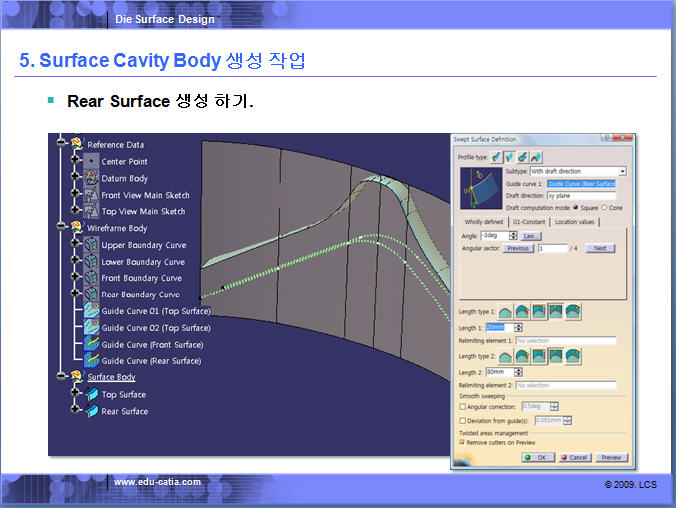Collapse the Reference Data tree node
Viewport: 676px width, 508px height.
[61, 145]
